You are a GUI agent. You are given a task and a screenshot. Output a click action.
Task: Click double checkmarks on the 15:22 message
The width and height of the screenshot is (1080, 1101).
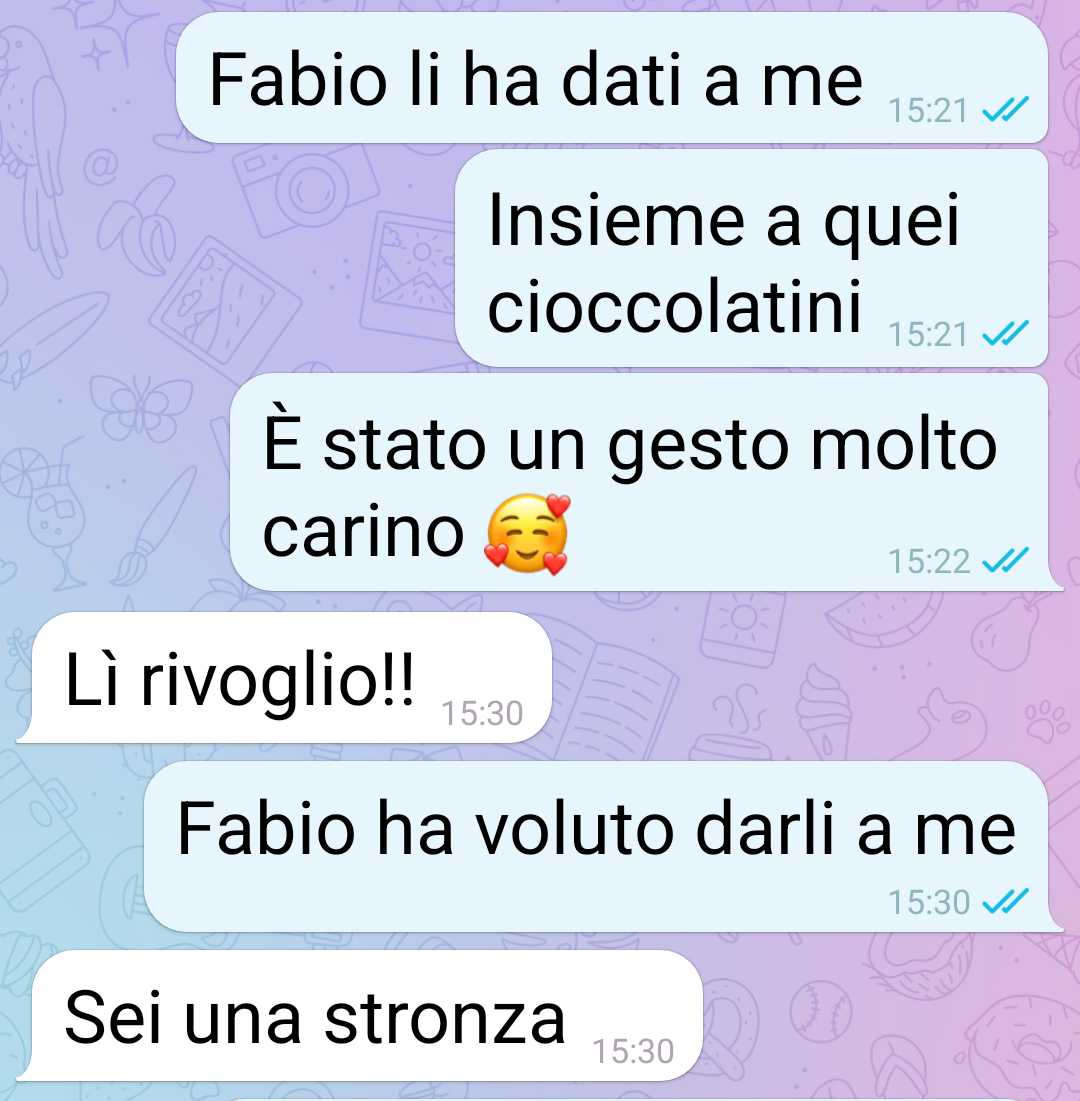[1005, 560]
